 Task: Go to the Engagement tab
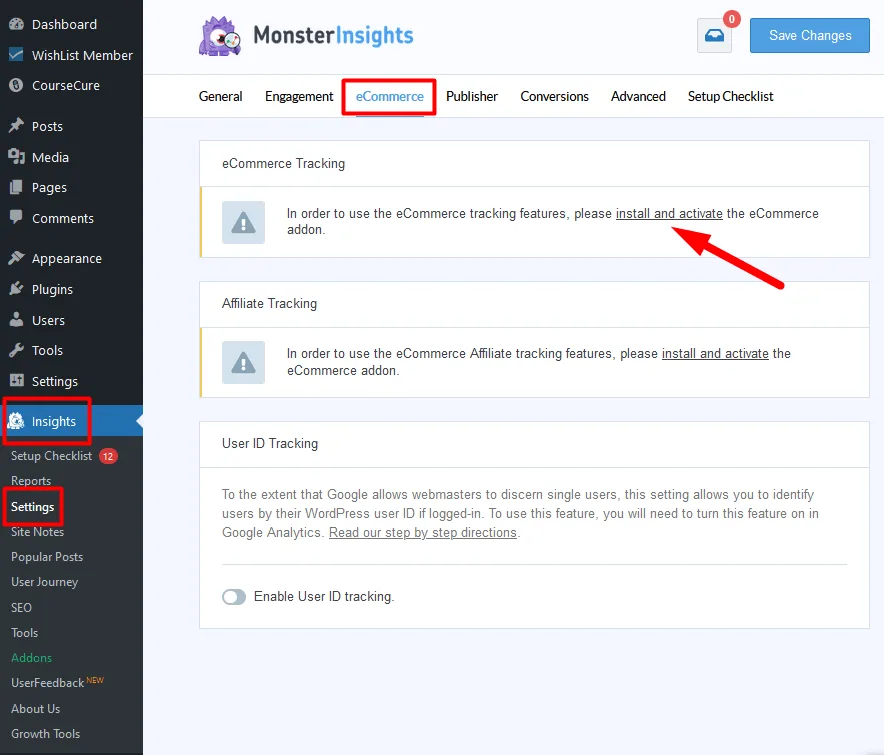click(299, 97)
